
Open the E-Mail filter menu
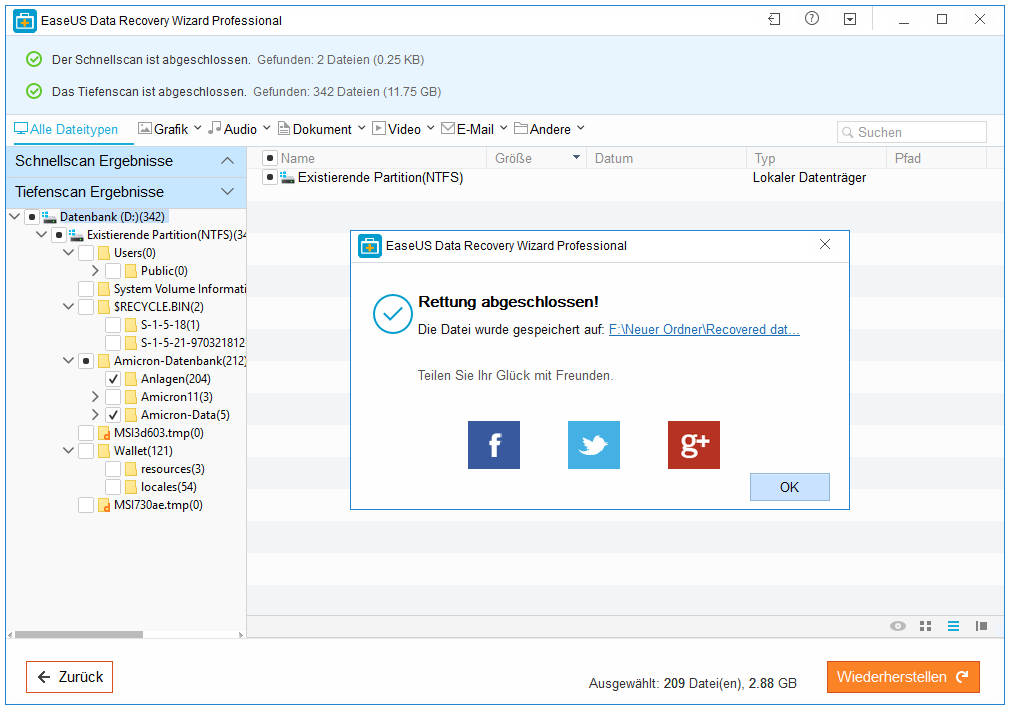(474, 129)
